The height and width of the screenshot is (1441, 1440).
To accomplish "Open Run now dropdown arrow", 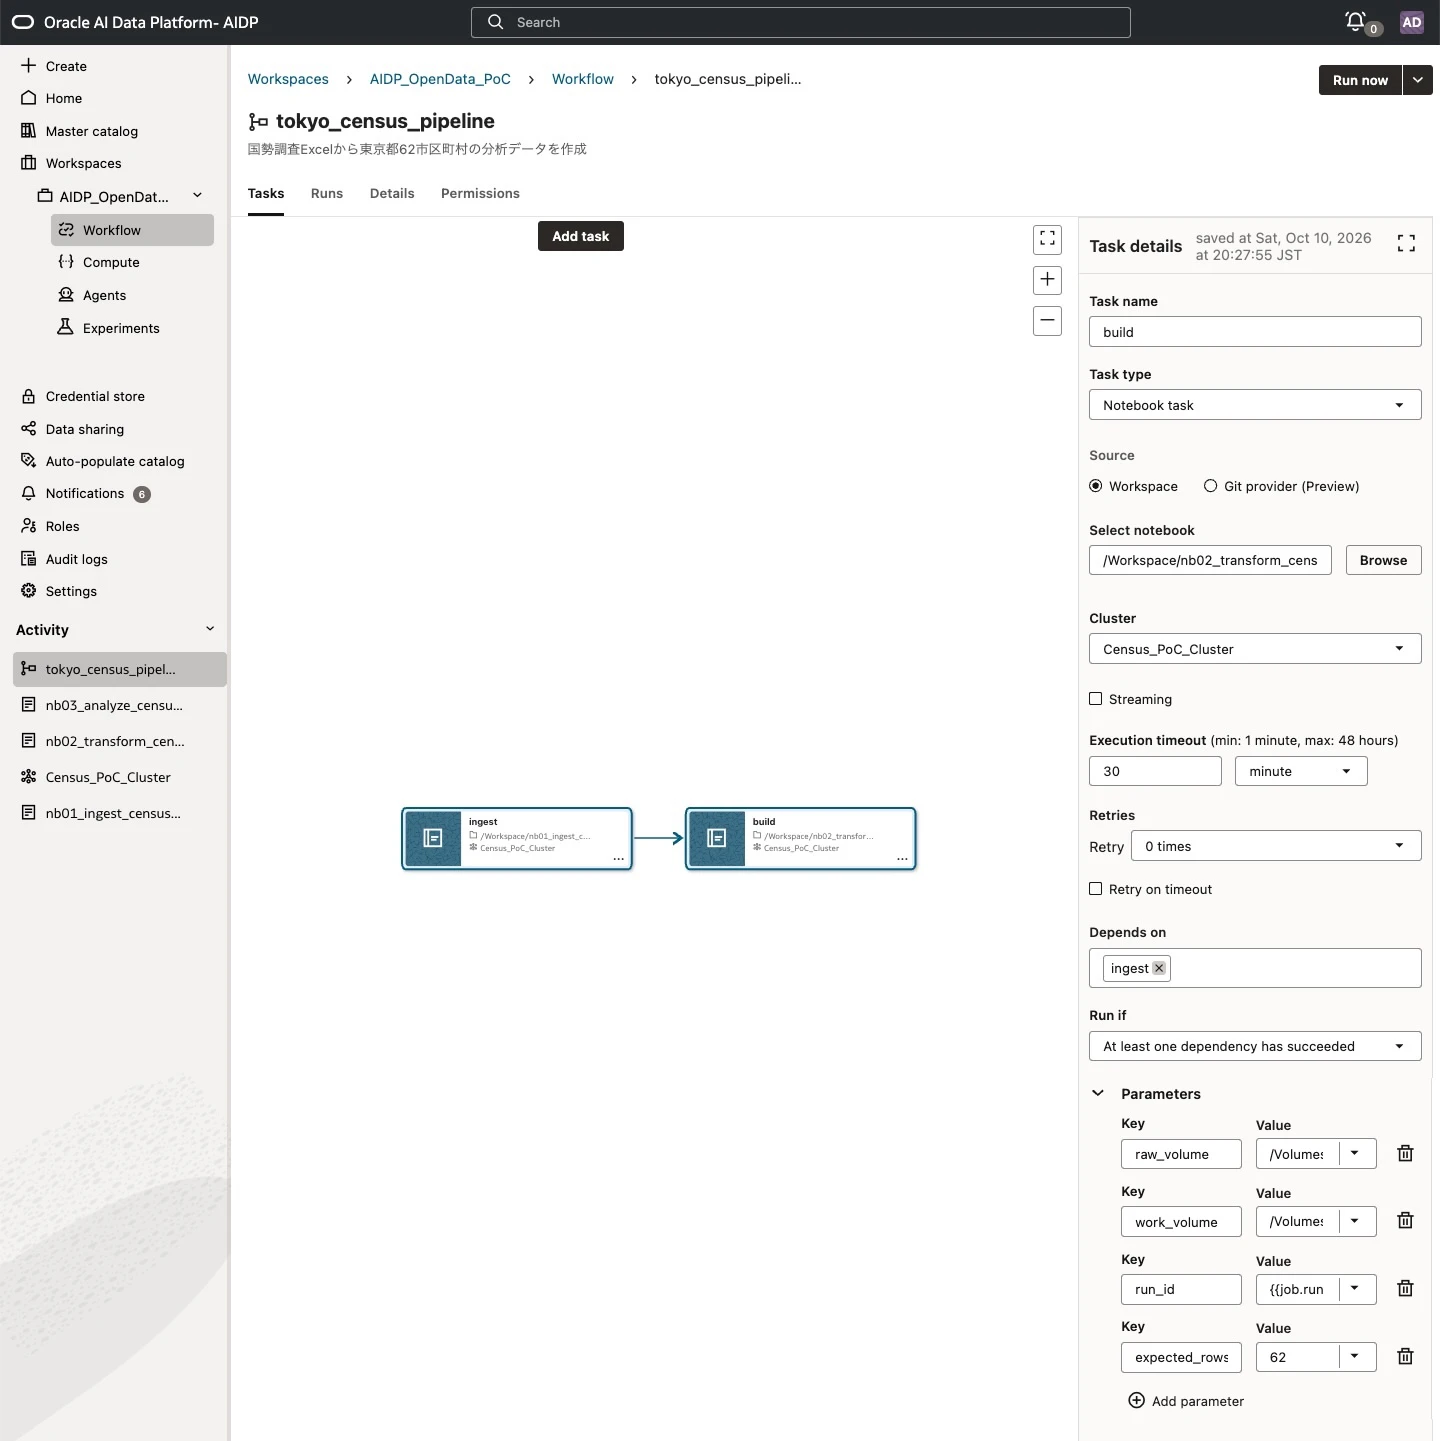I will coord(1418,80).
